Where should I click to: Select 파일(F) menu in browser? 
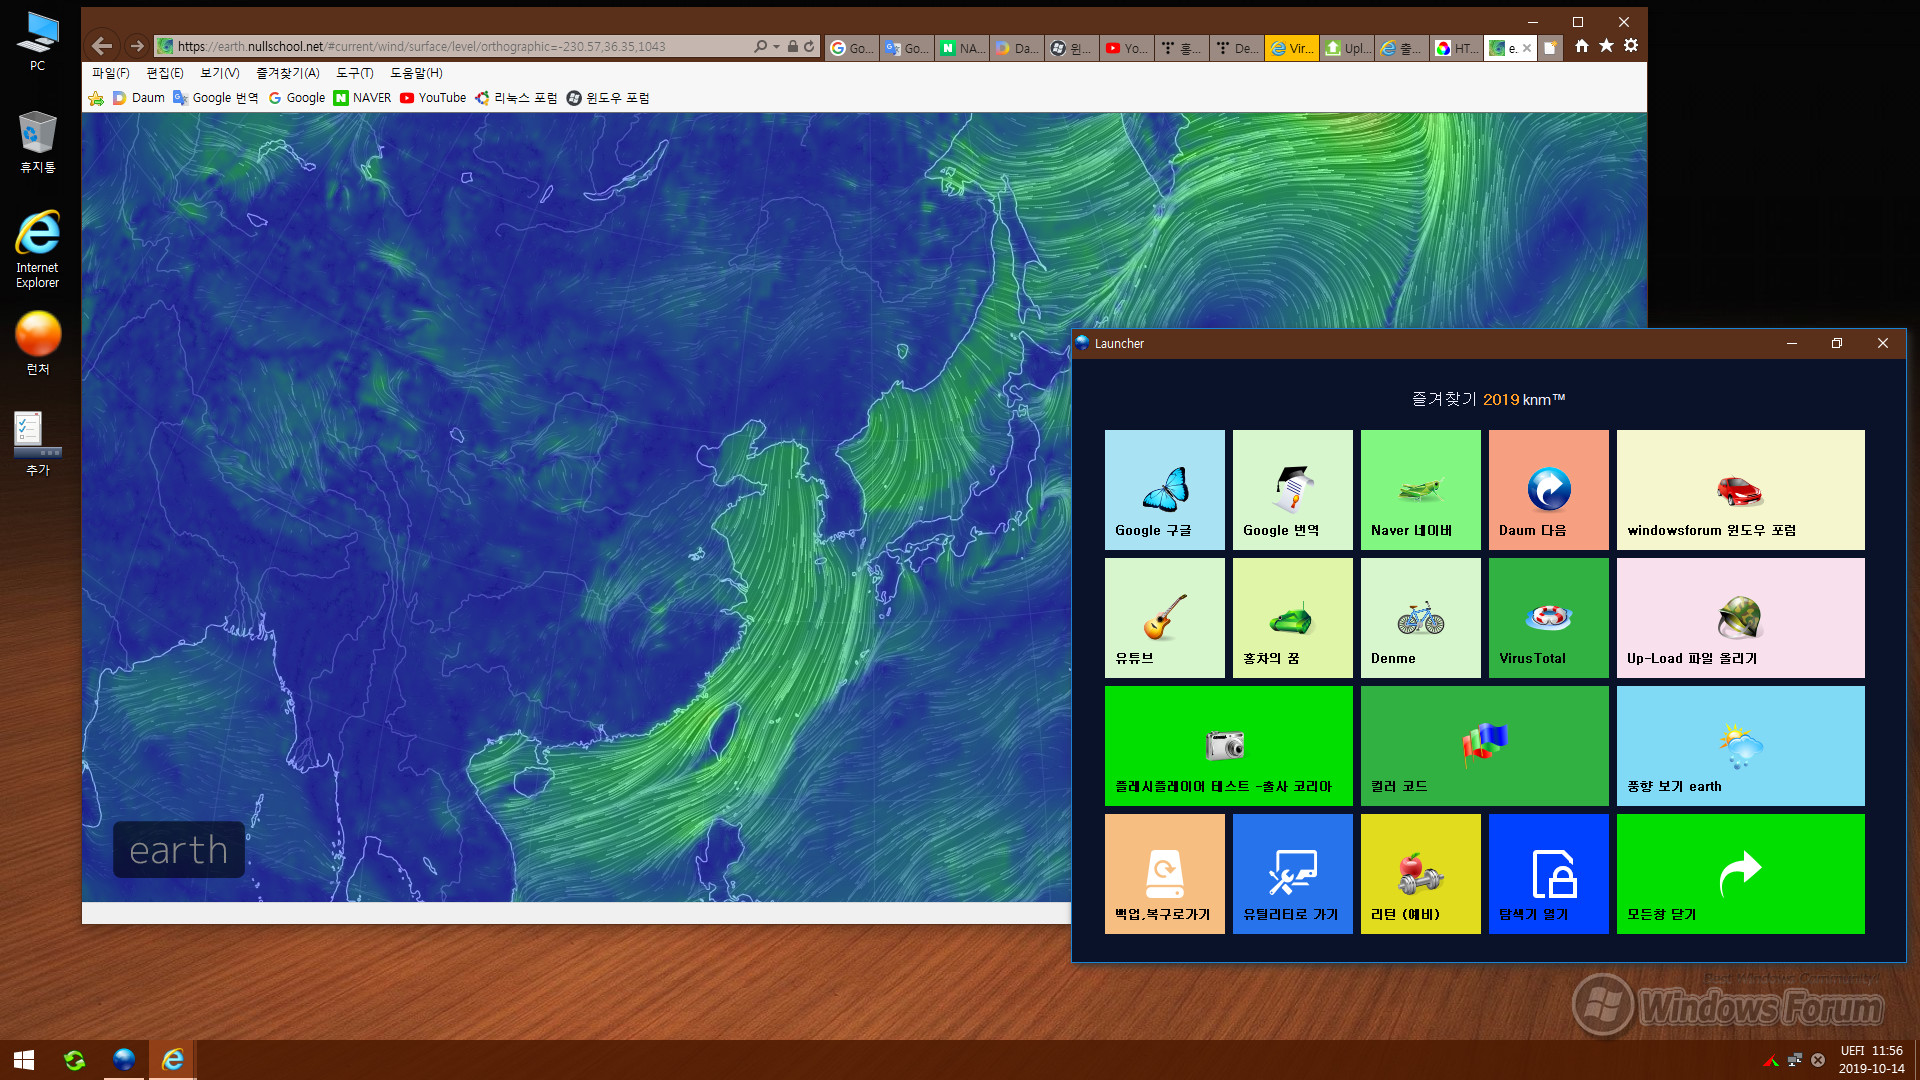tap(108, 73)
